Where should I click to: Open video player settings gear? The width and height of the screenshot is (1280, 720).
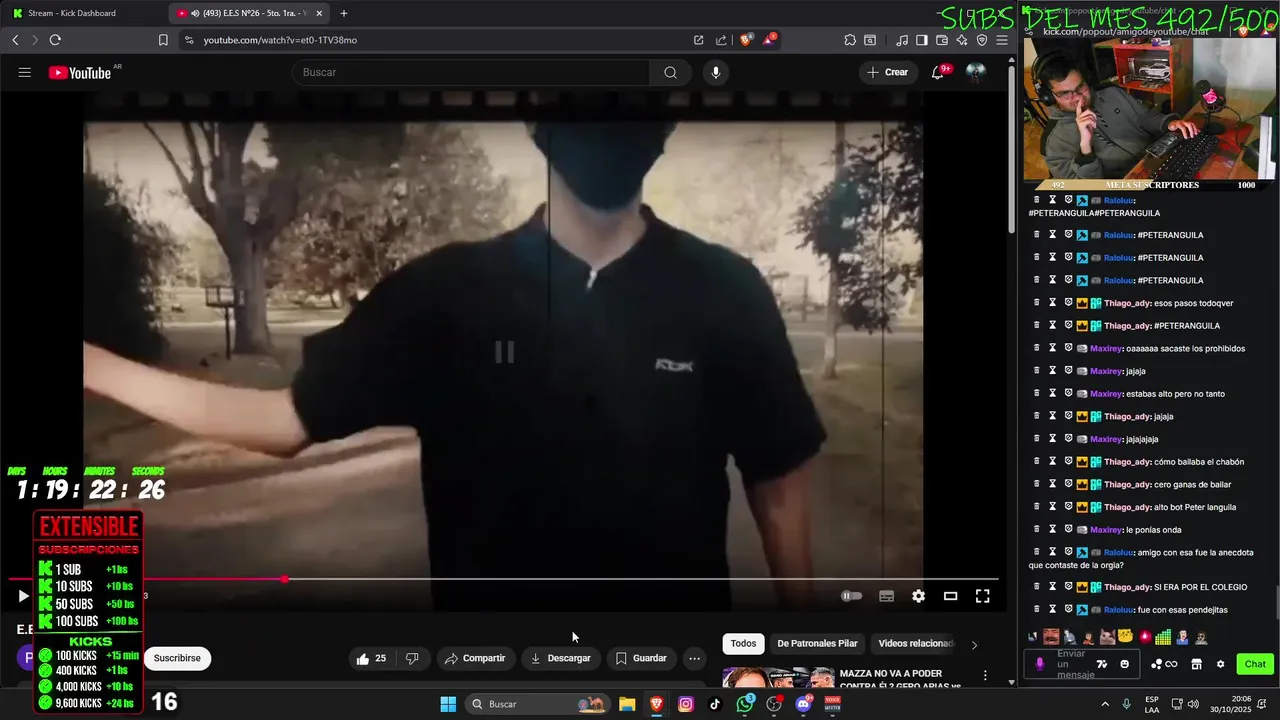tap(918, 596)
